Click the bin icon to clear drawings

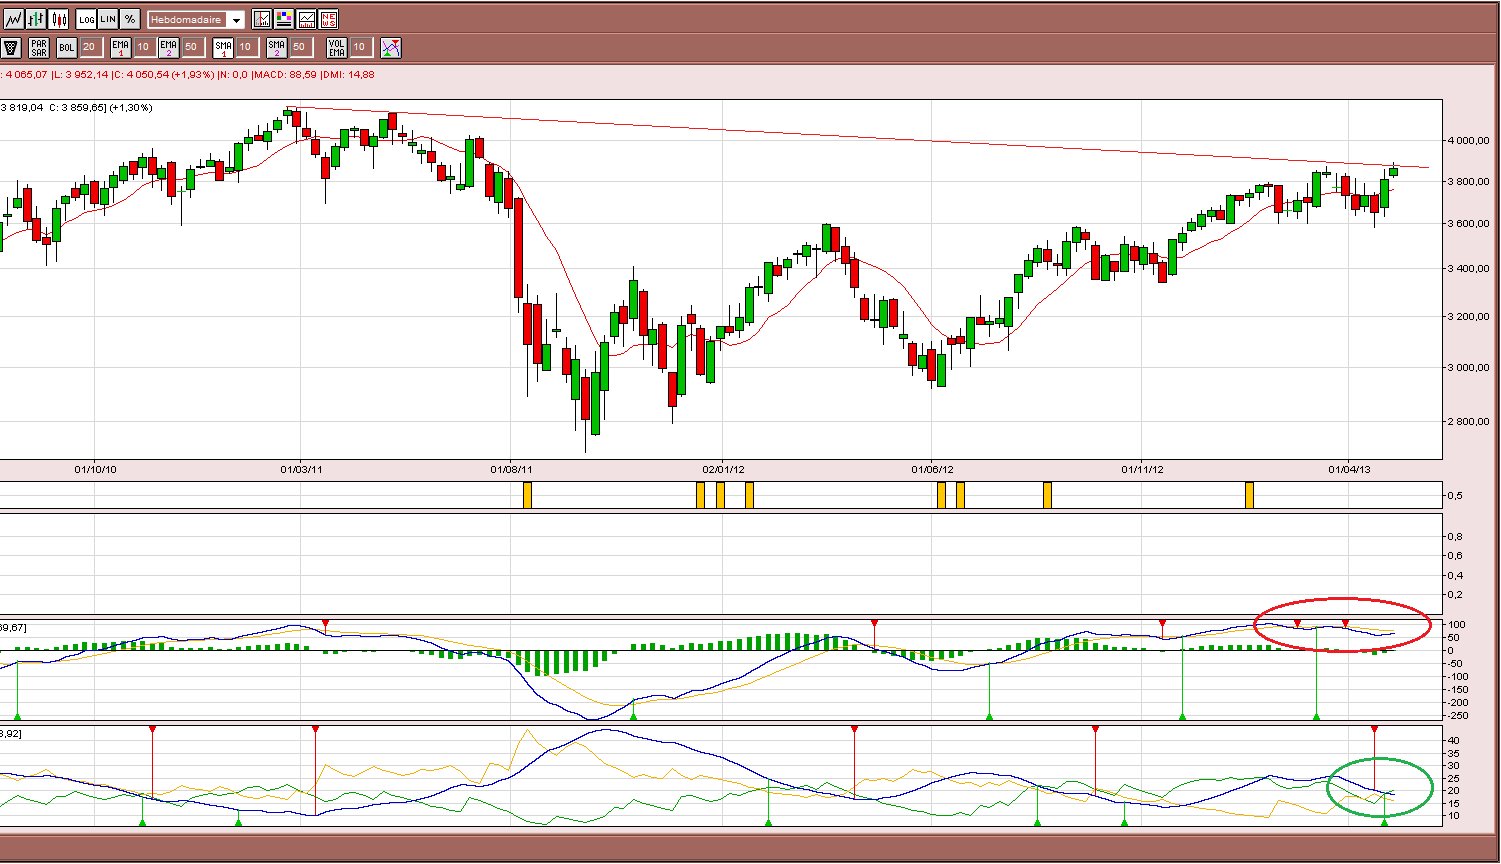11,47
